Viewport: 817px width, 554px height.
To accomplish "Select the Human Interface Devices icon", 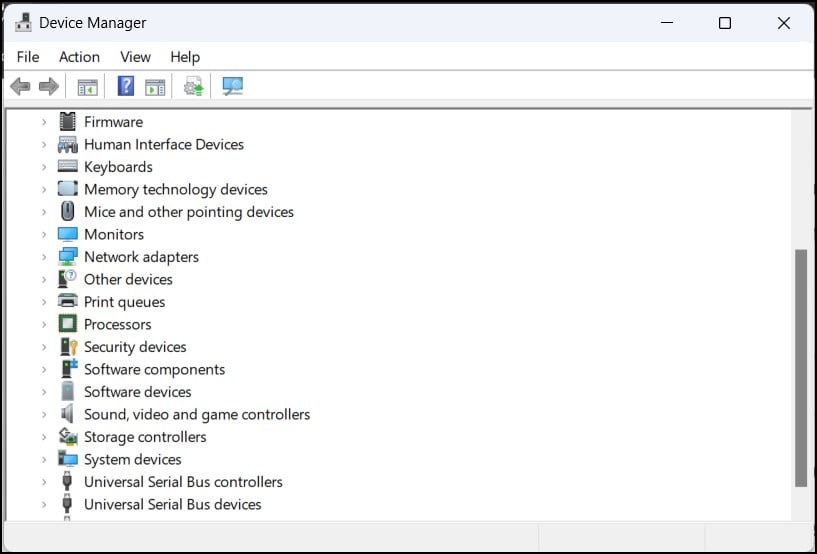I will pyautogui.click(x=67, y=144).
